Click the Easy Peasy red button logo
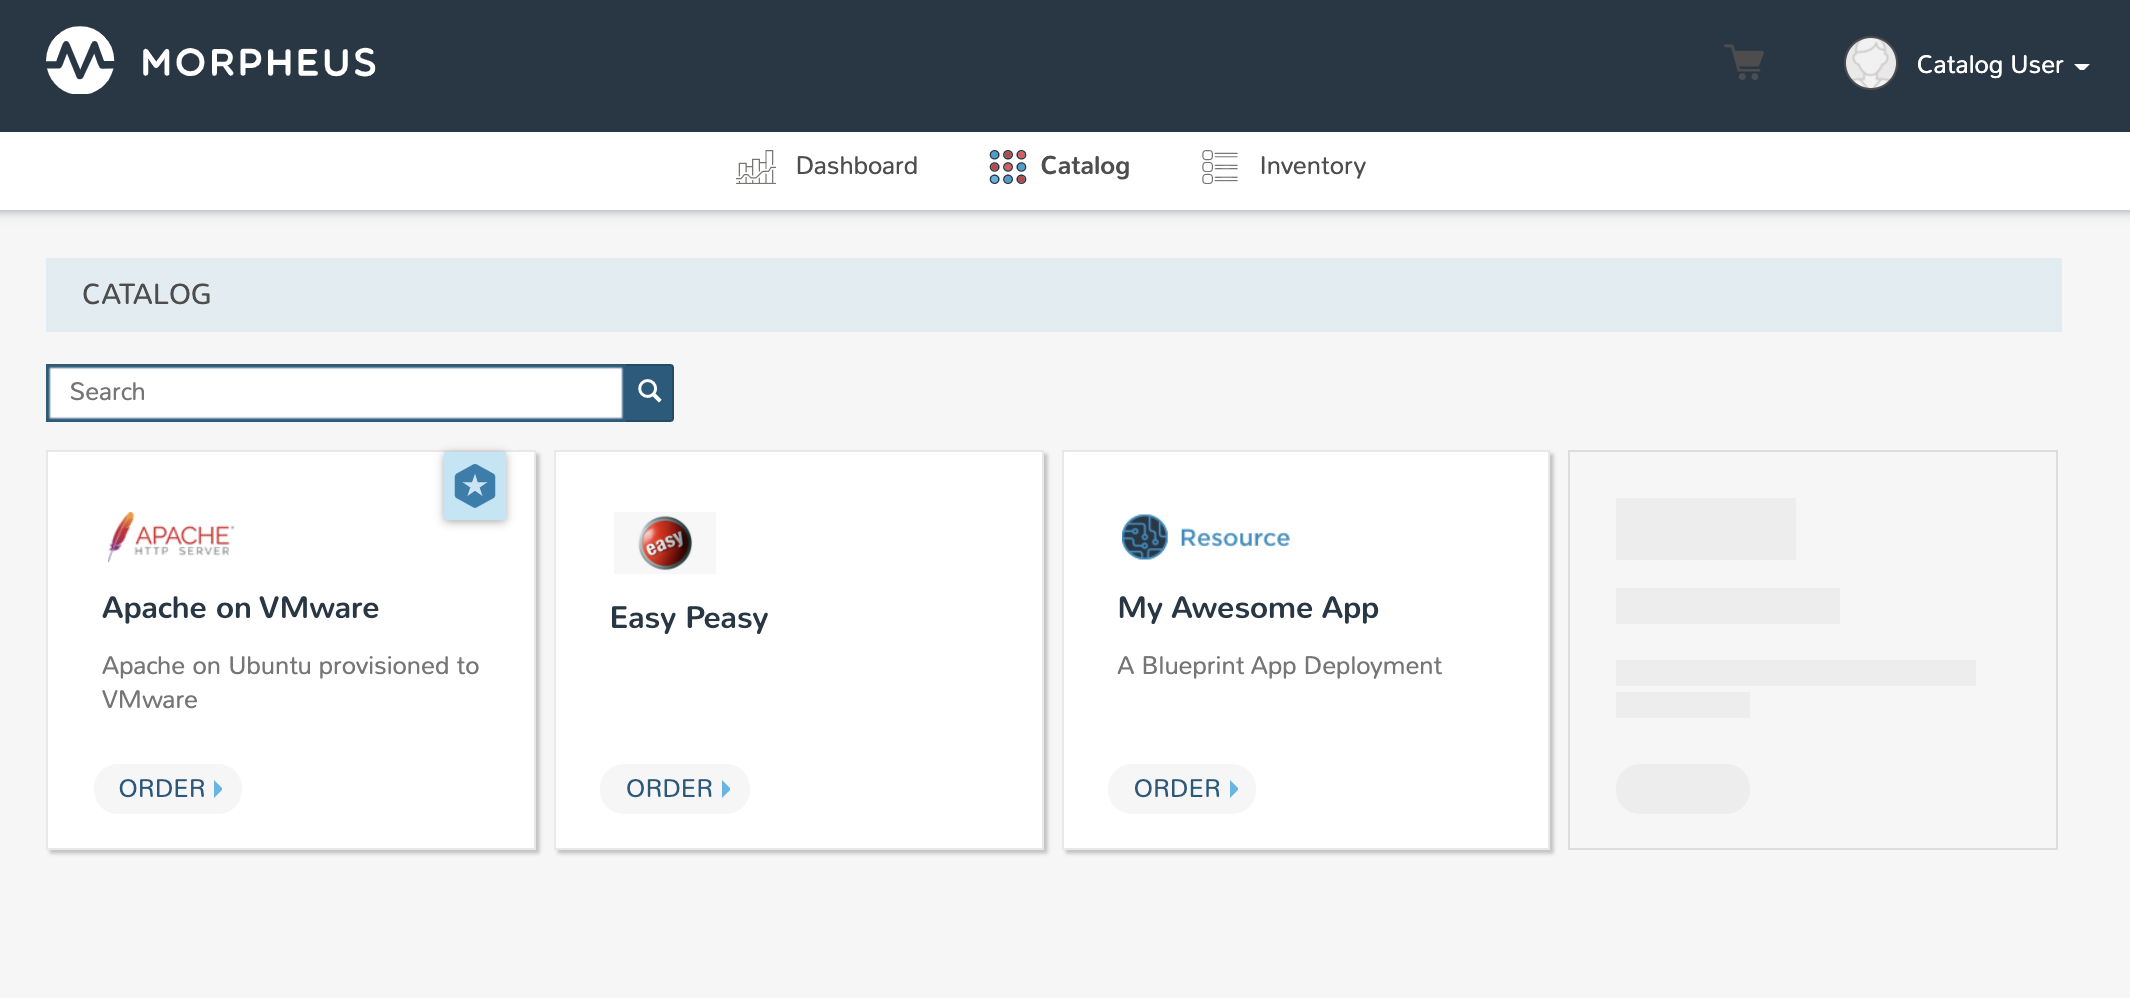Screen dimensions: 2130x998 (x=665, y=543)
